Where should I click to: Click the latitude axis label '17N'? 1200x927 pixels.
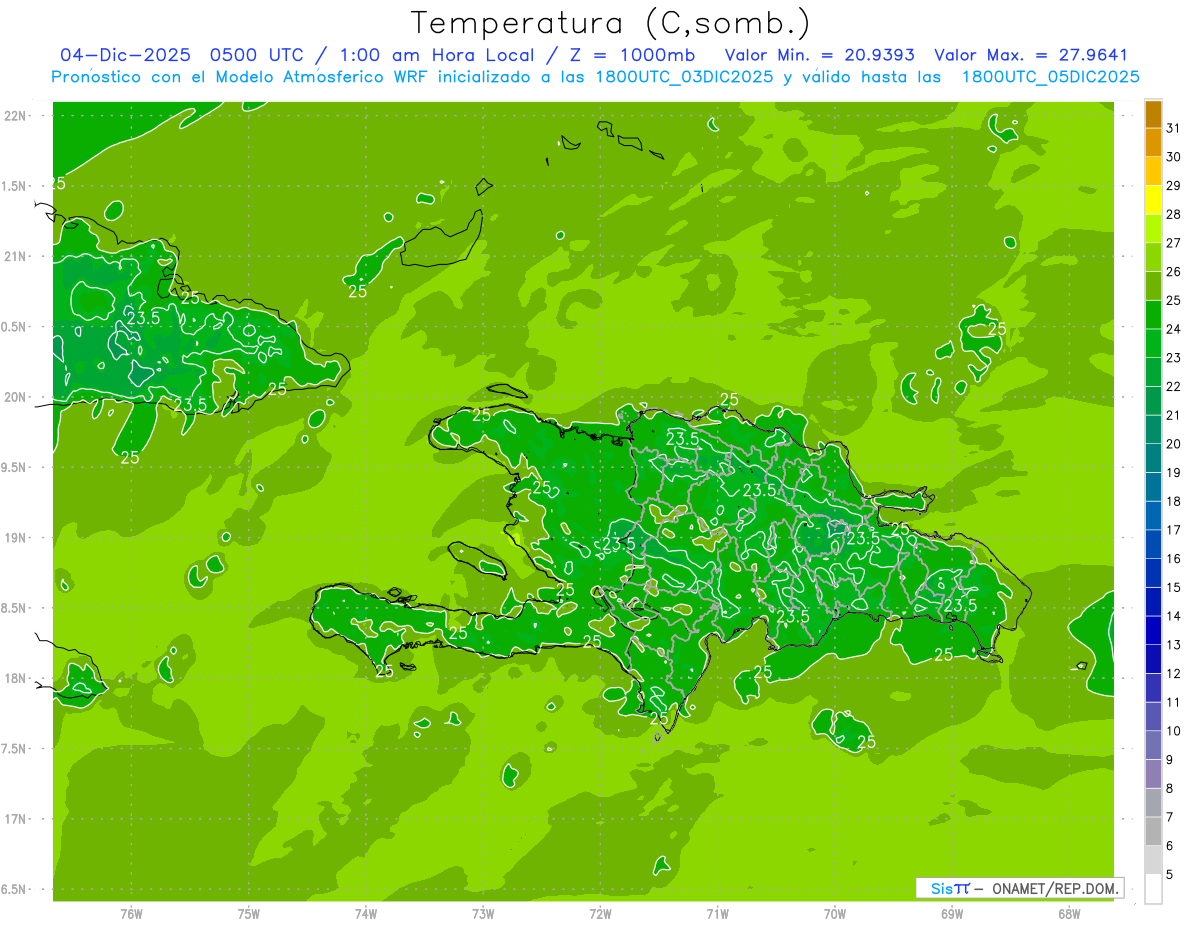point(15,819)
